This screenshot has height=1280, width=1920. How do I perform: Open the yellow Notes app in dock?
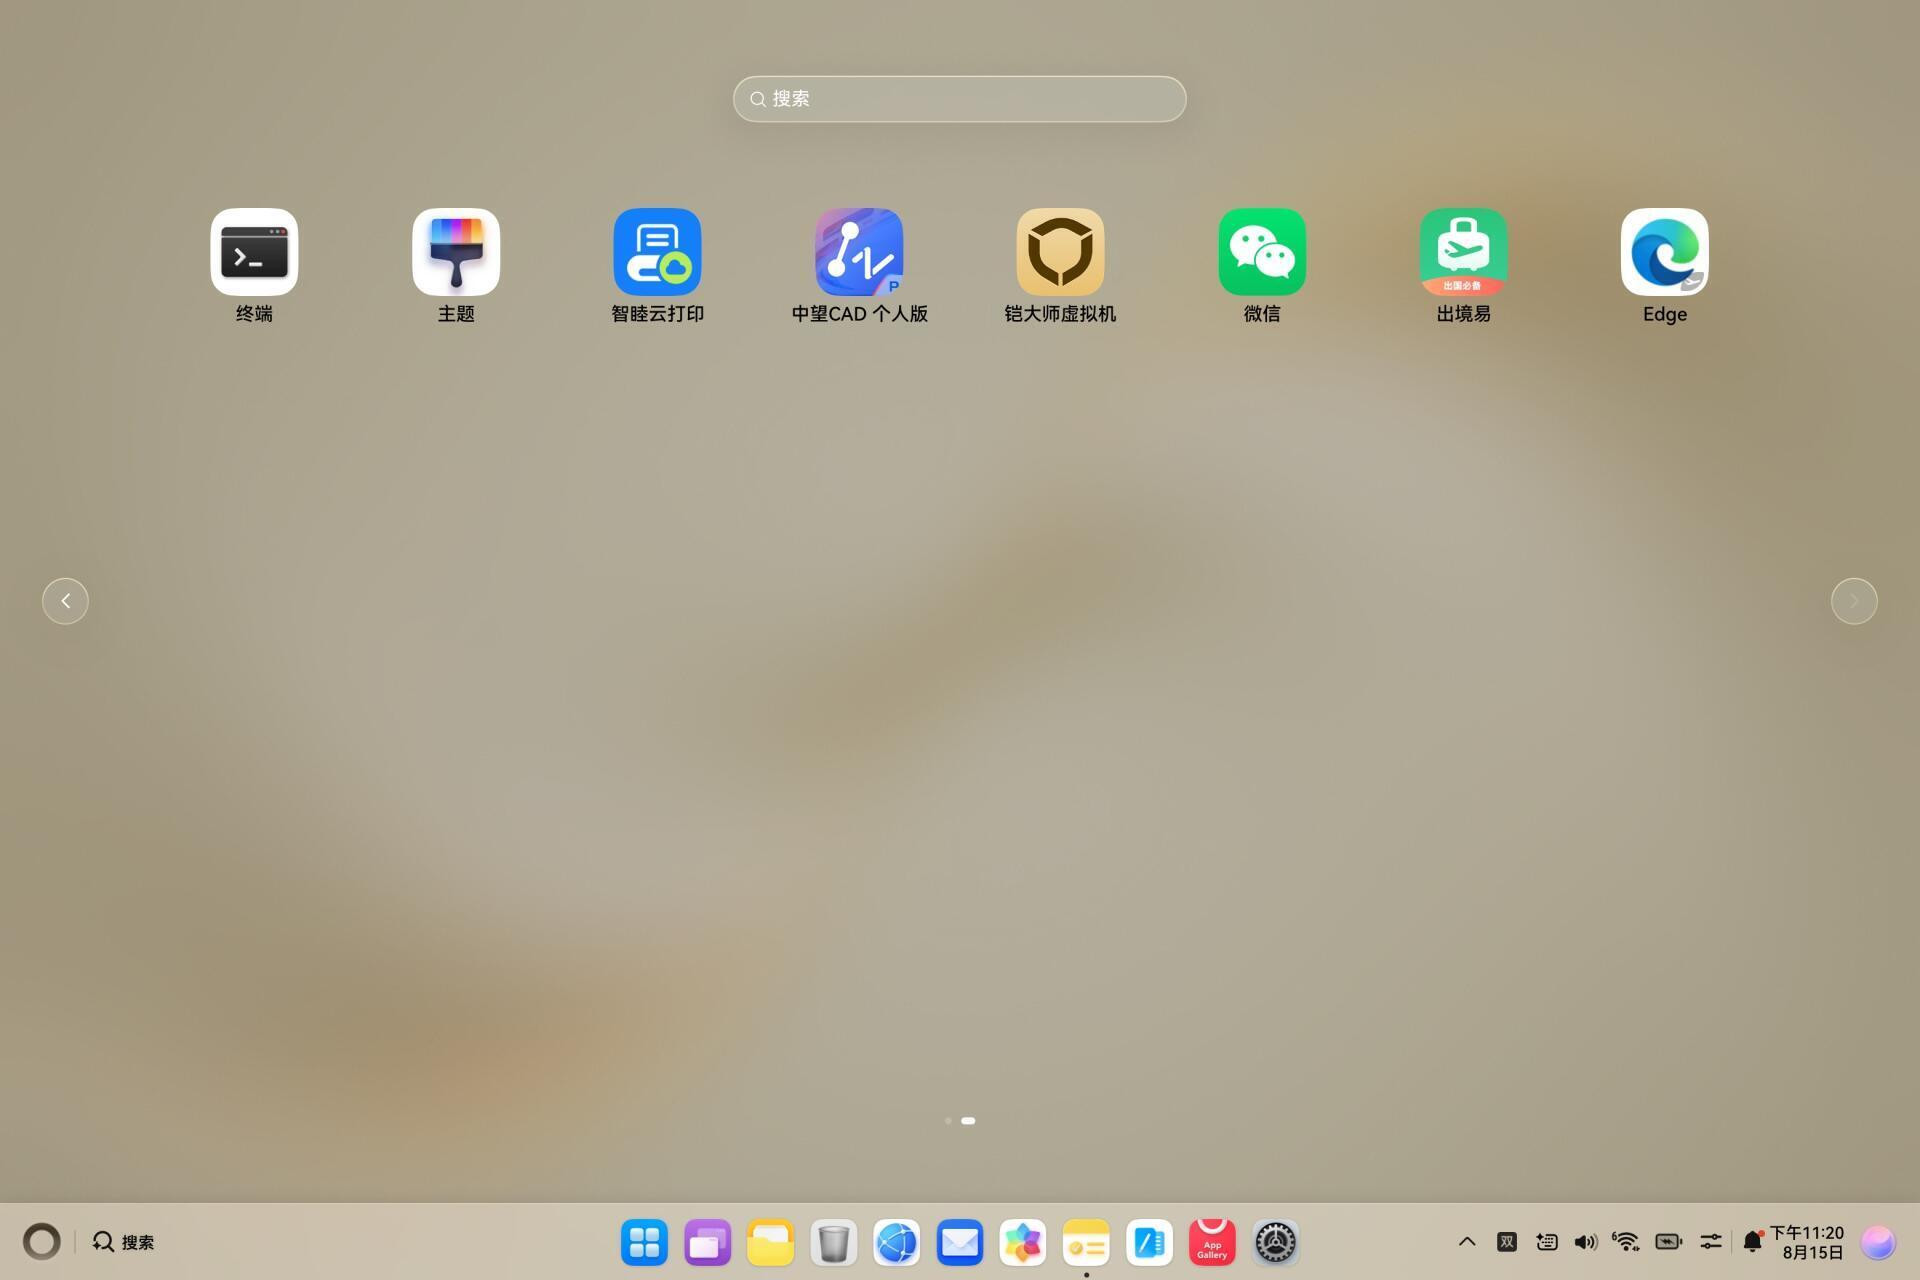1086,1242
